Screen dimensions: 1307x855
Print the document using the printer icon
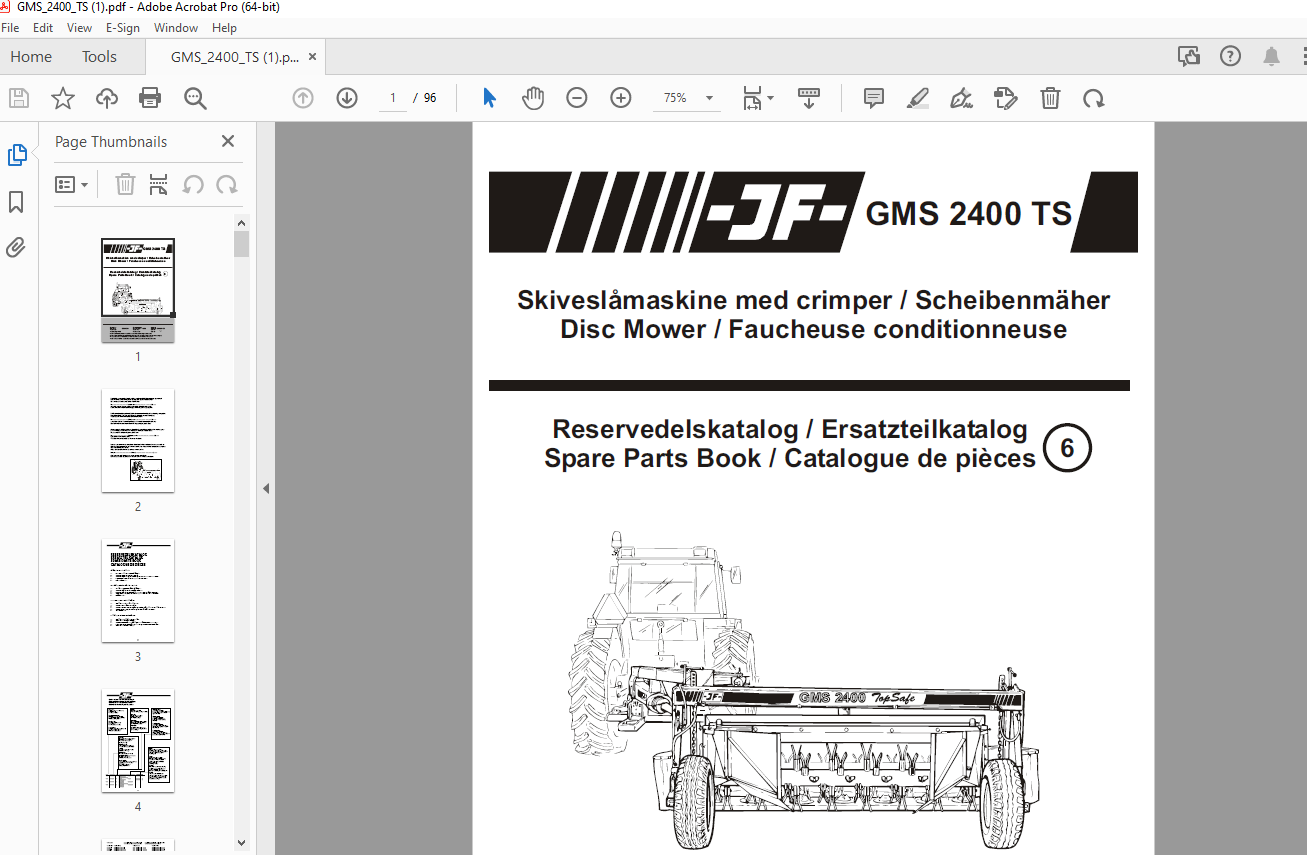coord(150,98)
